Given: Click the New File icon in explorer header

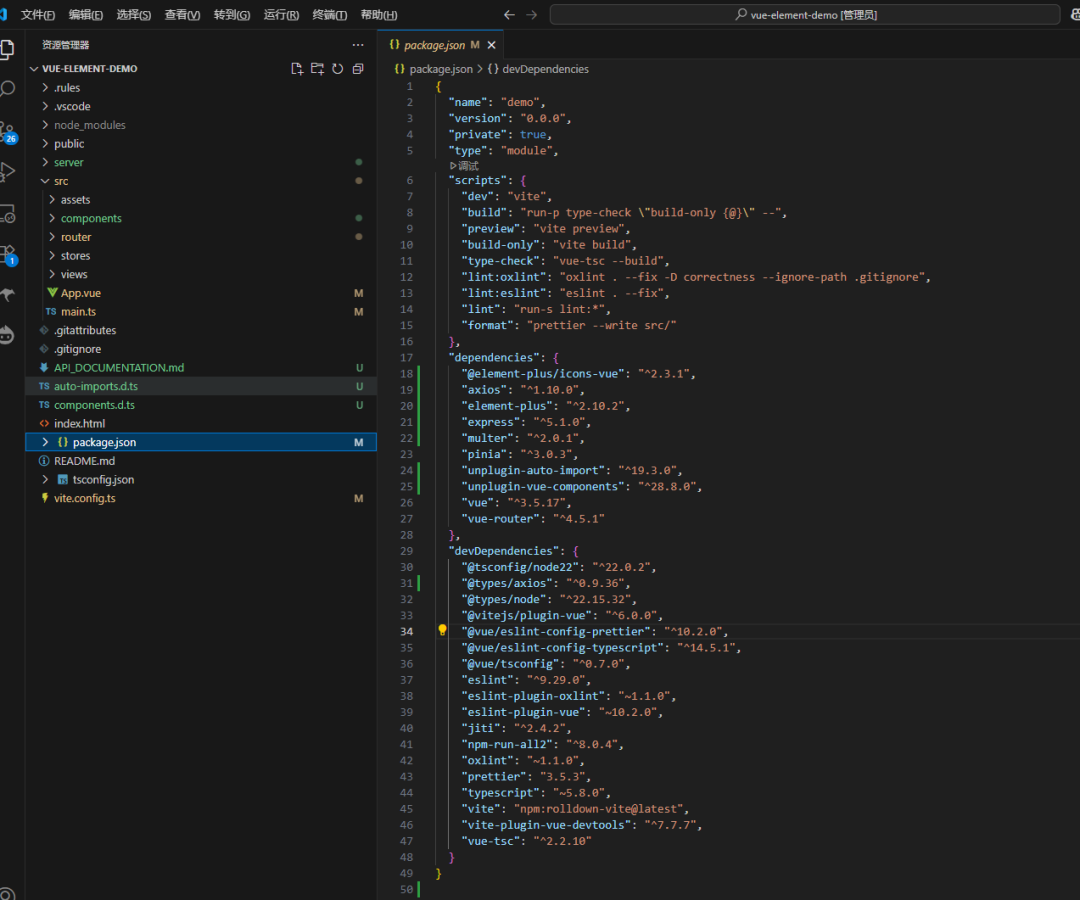Looking at the screenshot, I should point(297,69).
